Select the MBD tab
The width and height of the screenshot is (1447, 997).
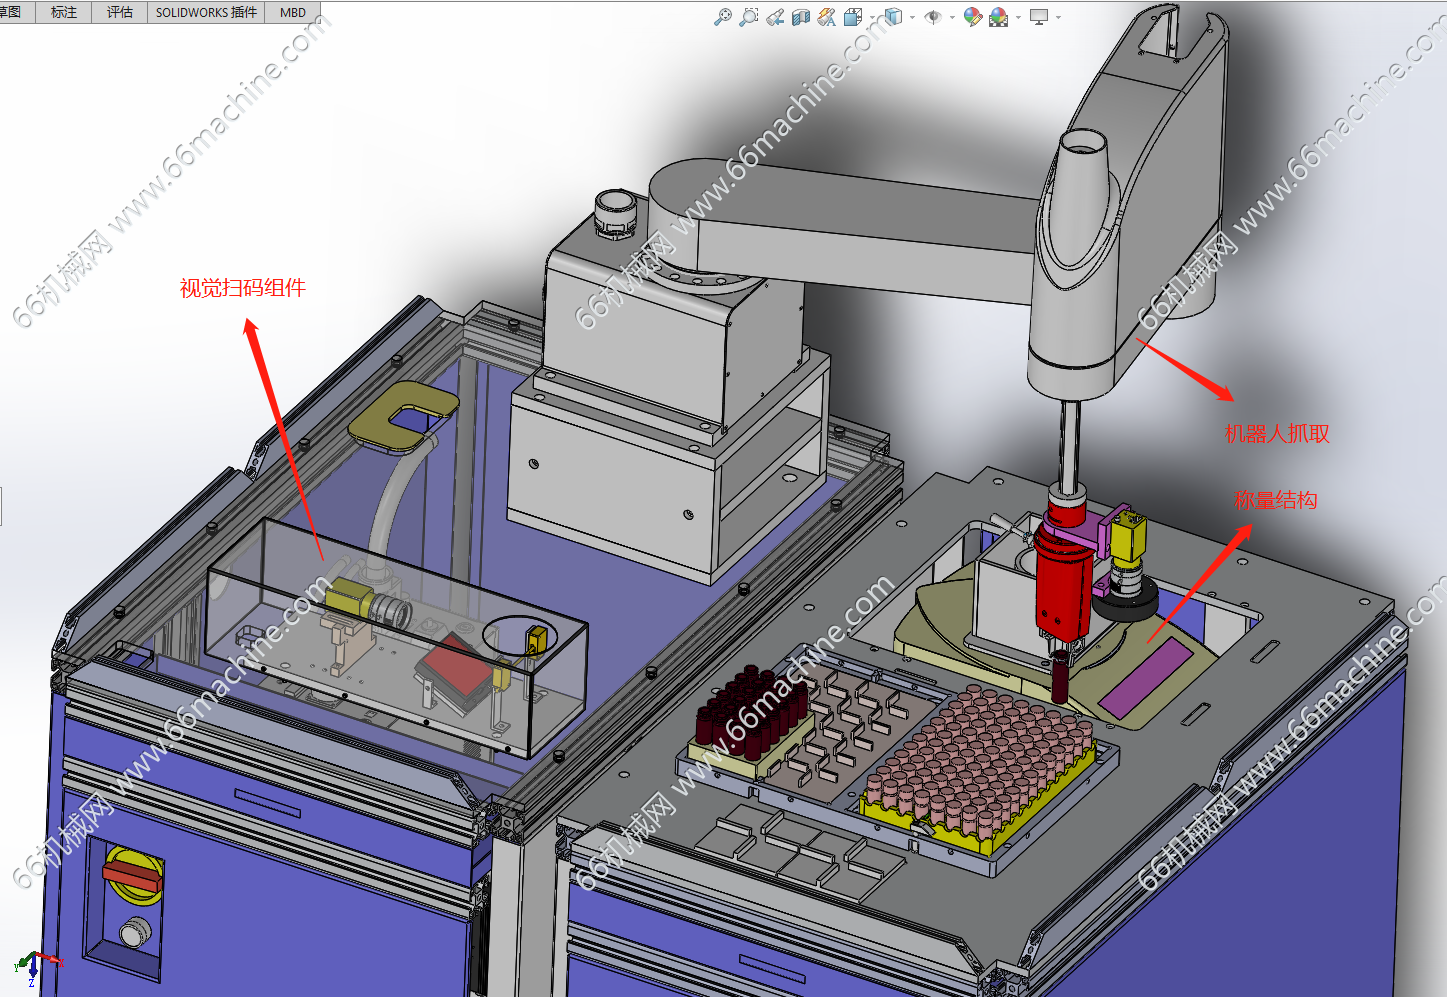pyautogui.click(x=293, y=12)
